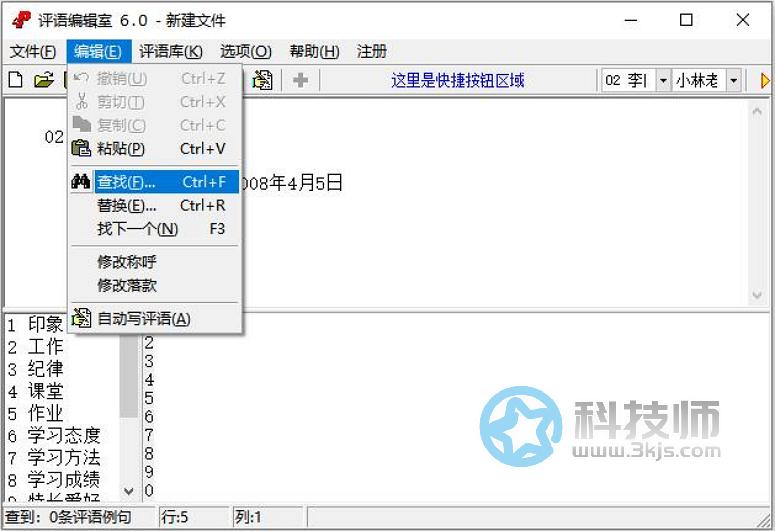Screen dimensions: 775x531
Task: Click the 小林老 combo box field
Action: pyautogui.click(x=699, y=80)
